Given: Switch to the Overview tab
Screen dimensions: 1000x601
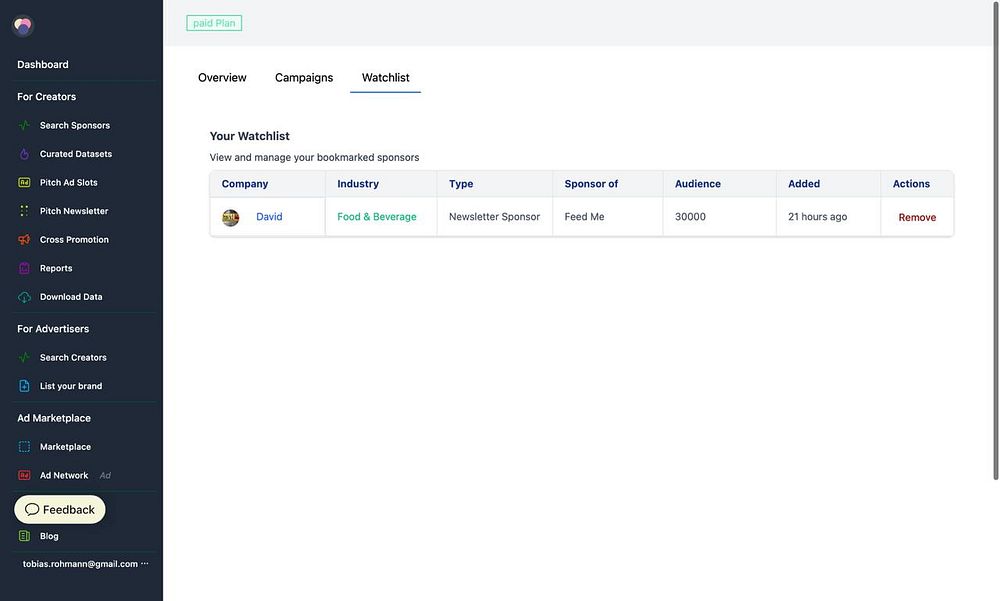Looking at the screenshot, I should 222,78.
